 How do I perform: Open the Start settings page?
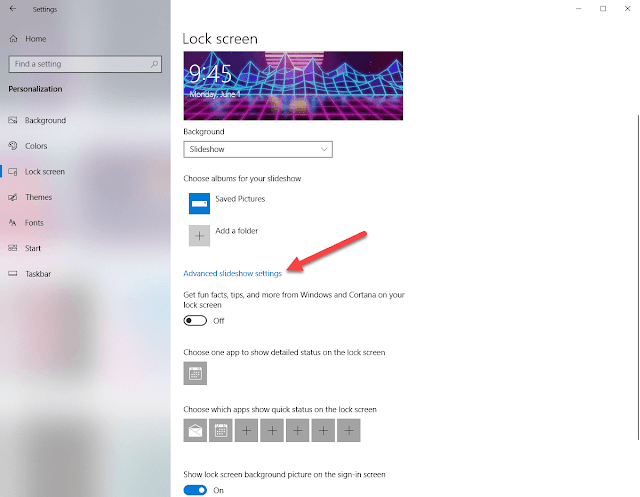coord(33,248)
